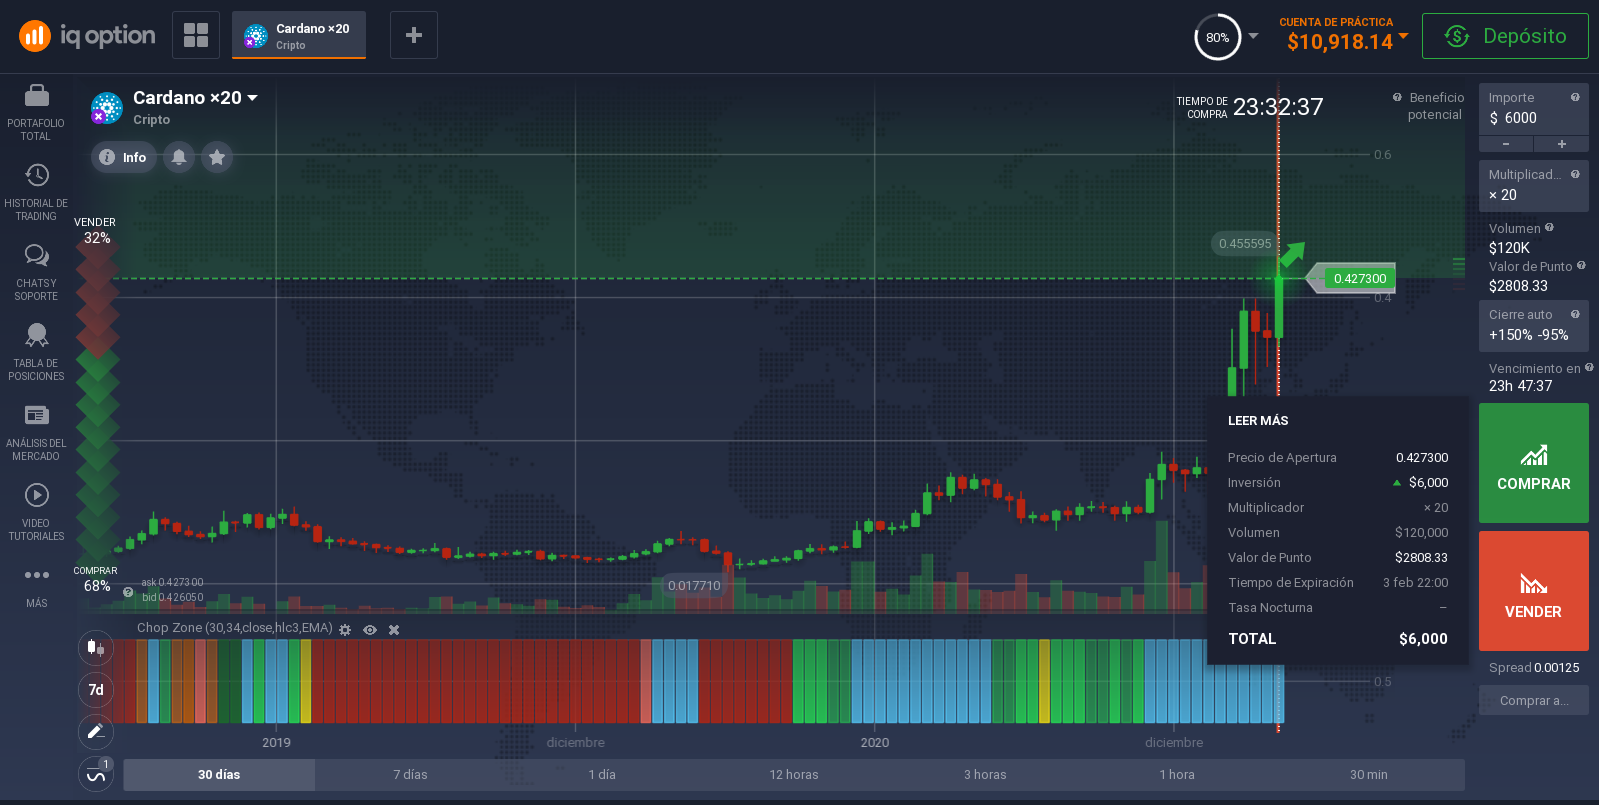Image resolution: width=1599 pixels, height=805 pixels.
Task: Increase the Importe with plus button
Action: [1561, 144]
